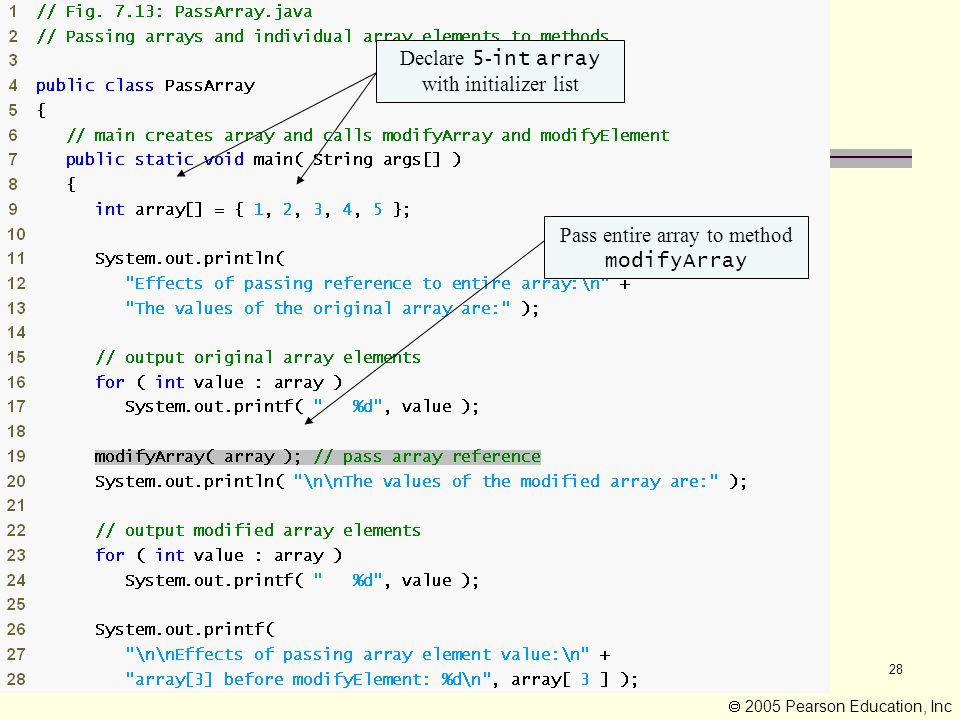Click the opening brace on line 8
960x720 pixels.
click(71, 184)
